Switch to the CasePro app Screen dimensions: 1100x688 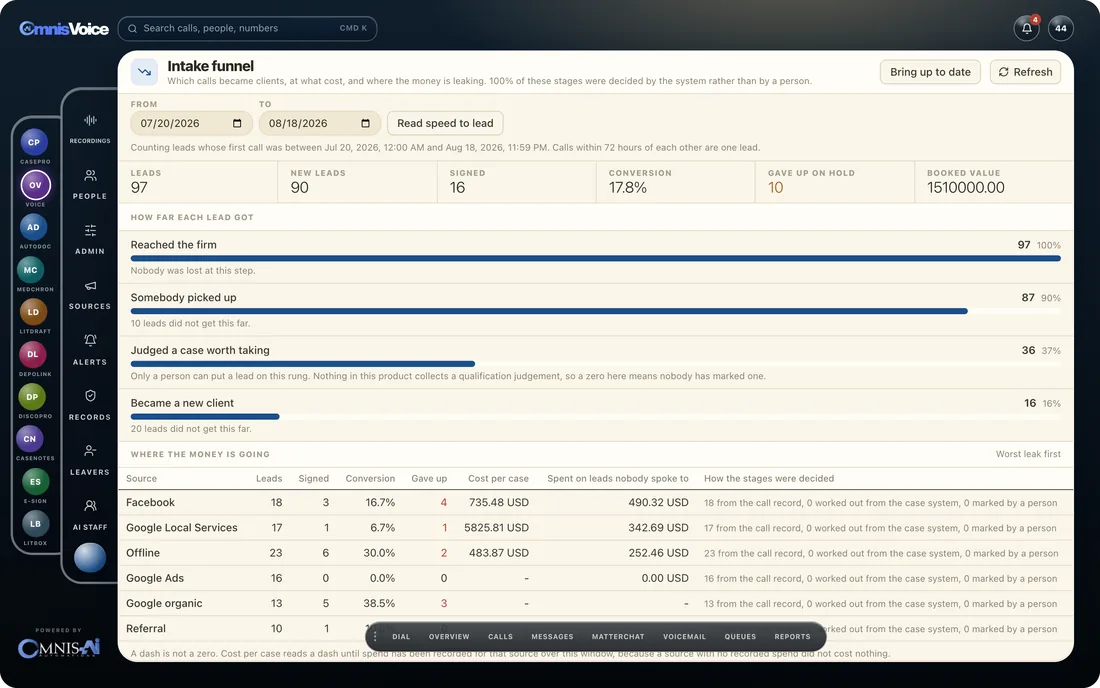click(x=34, y=142)
